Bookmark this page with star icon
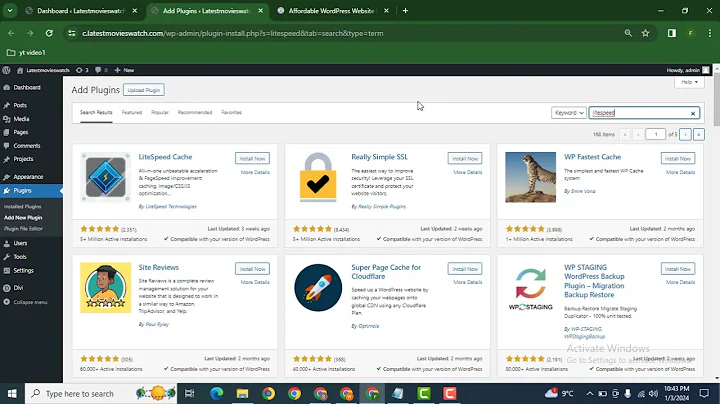Viewport: 720px width, 404px height. coord(645,33)
